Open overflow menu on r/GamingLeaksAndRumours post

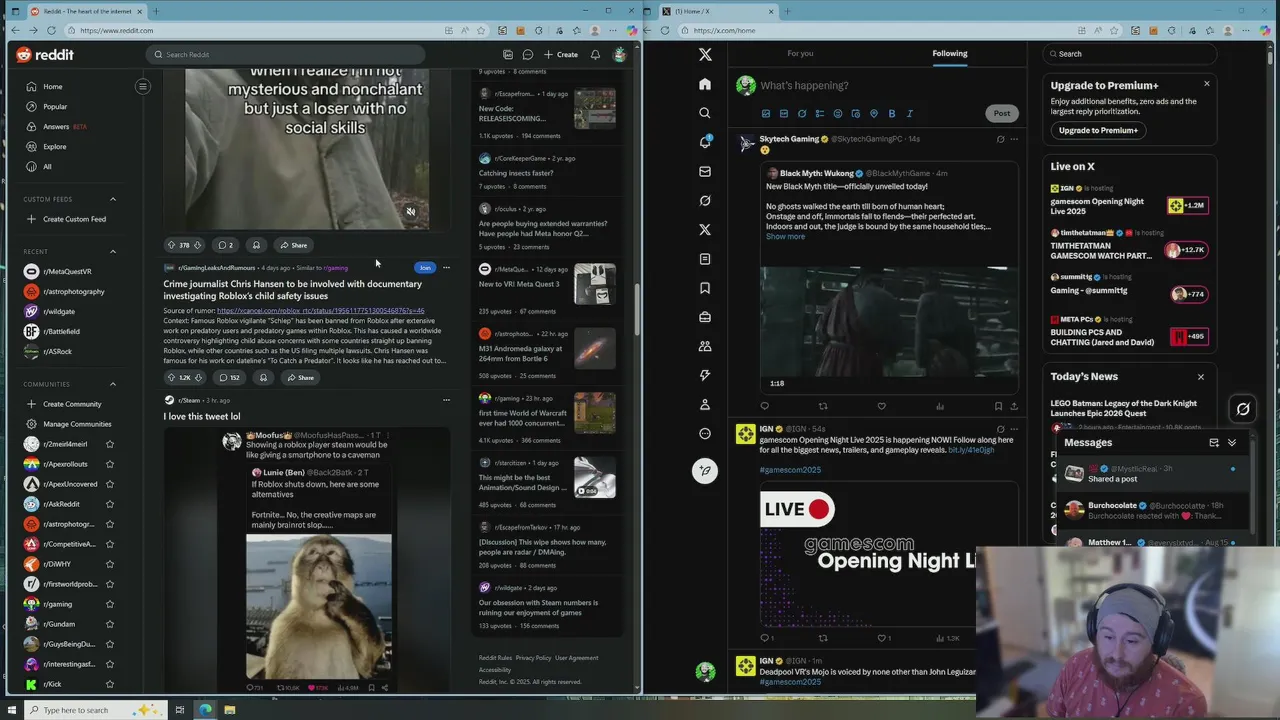coord(446,268)
